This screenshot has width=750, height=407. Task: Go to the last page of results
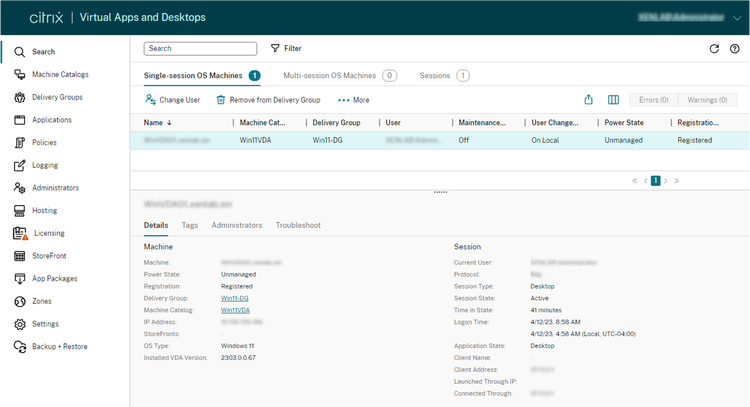click(x=676, y=181)
